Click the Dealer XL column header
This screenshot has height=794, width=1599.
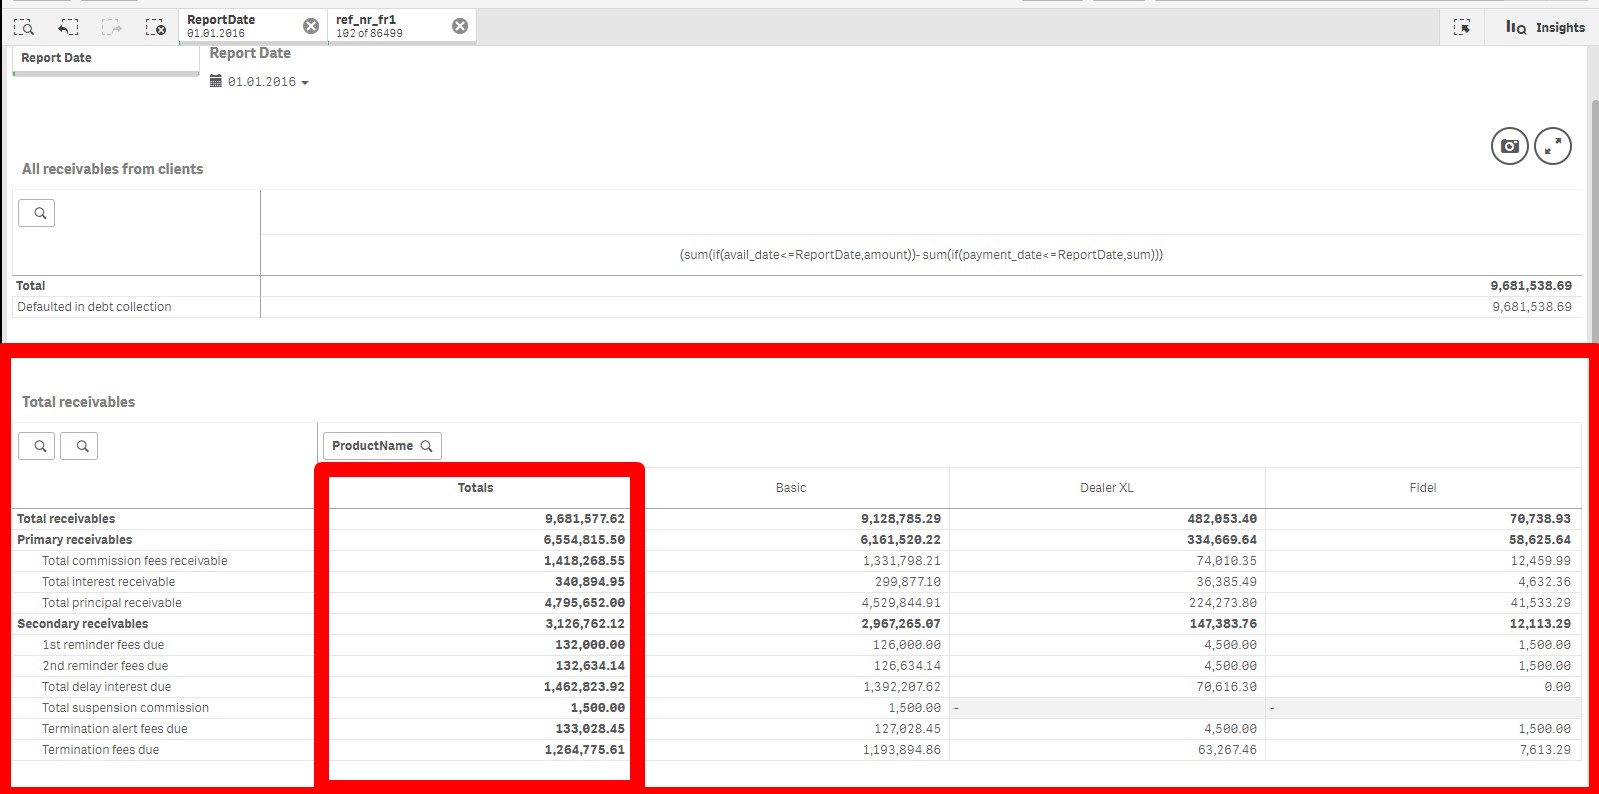click(1107, 488)
